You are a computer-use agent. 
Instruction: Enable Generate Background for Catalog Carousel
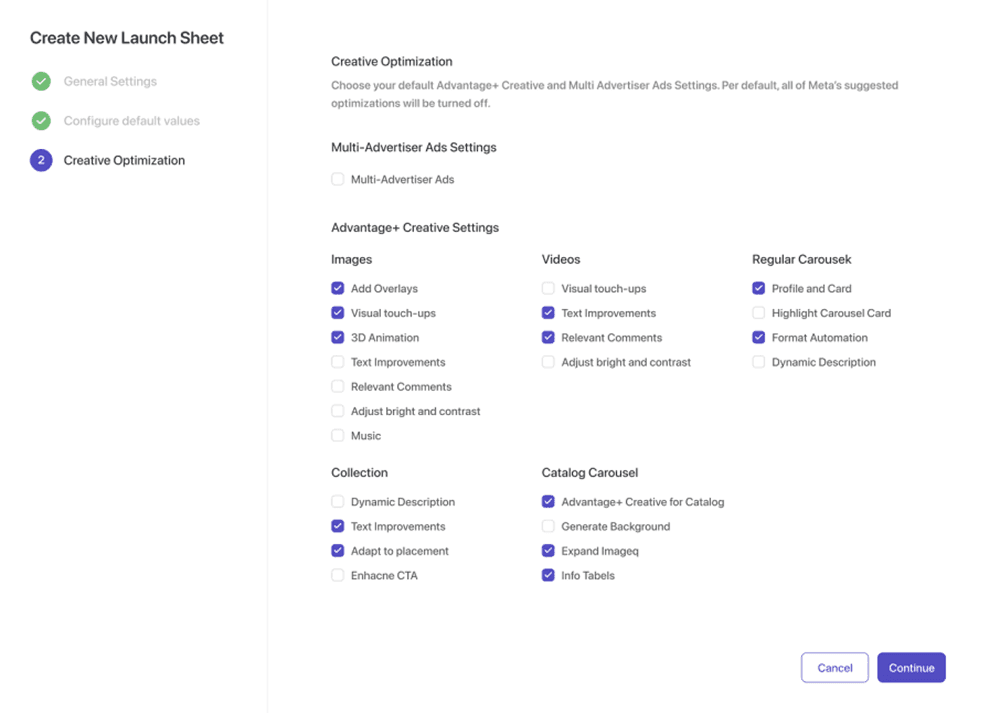[x=548, y=526]
